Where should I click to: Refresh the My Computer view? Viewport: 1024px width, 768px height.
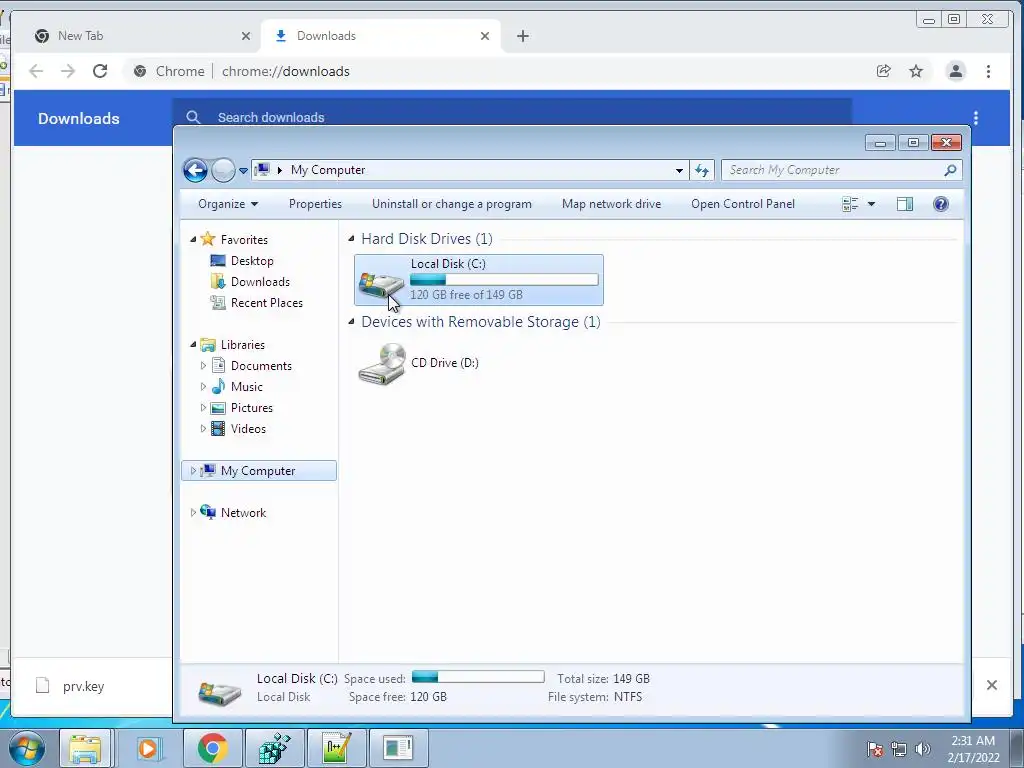702,170
